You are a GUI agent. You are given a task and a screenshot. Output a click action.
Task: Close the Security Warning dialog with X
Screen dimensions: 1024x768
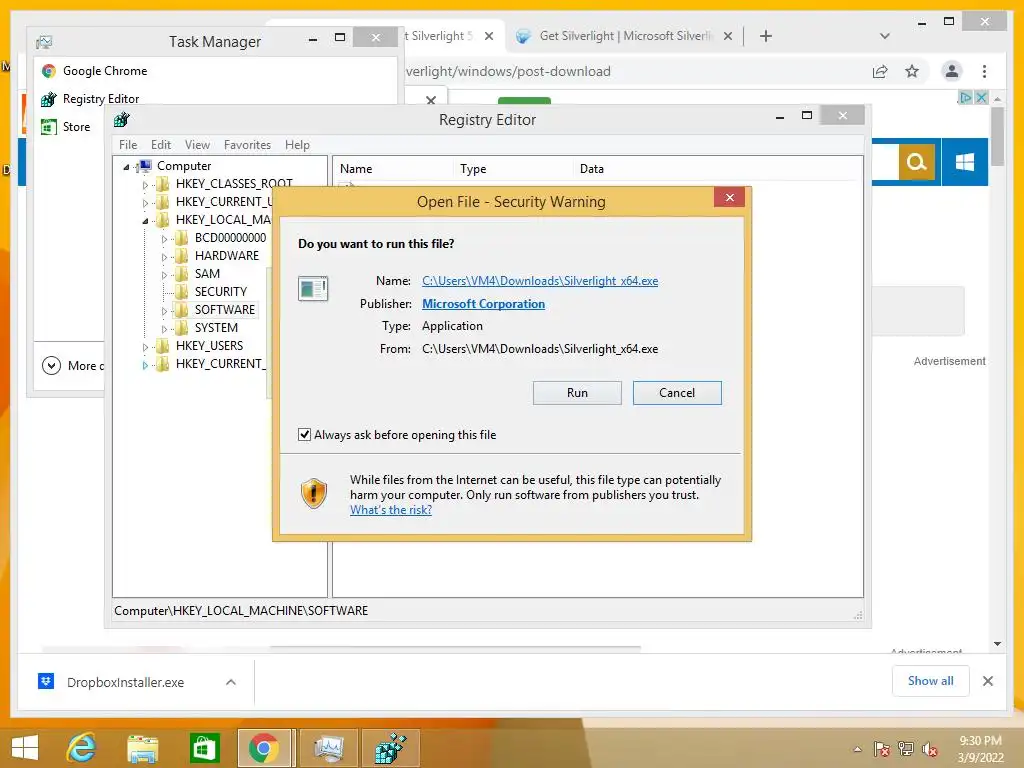729,197
